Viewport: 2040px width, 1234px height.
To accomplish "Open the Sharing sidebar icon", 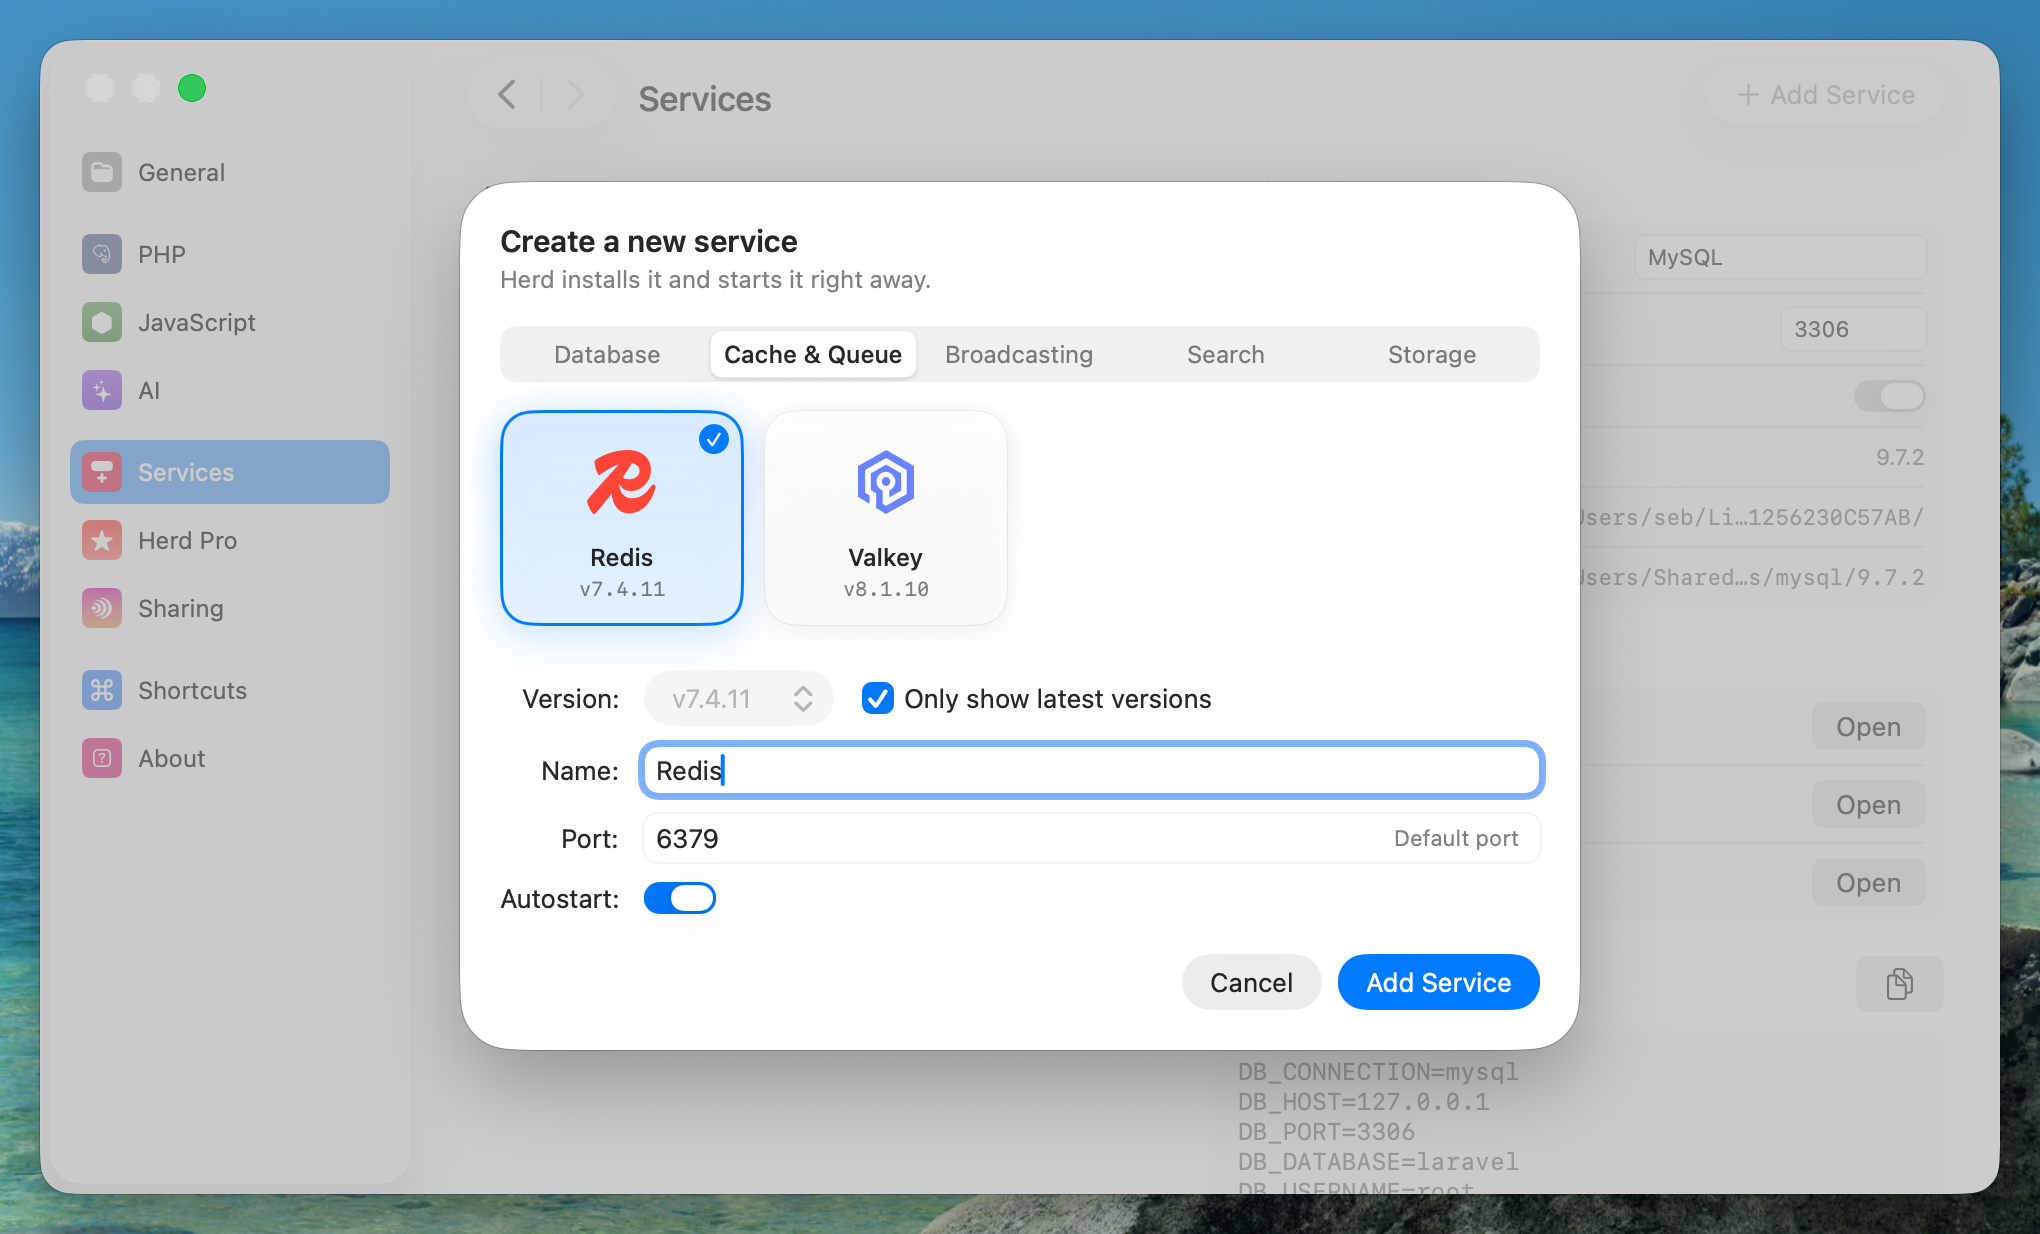I will 102,608.
